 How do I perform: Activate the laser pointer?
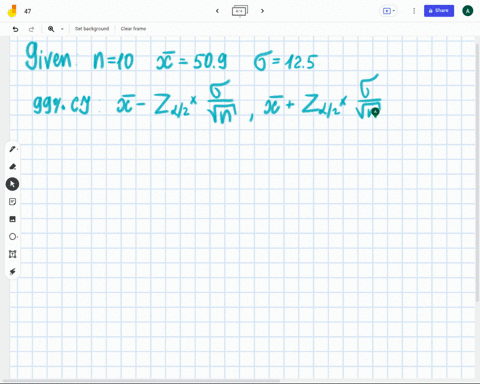click(x=12, y=272)
